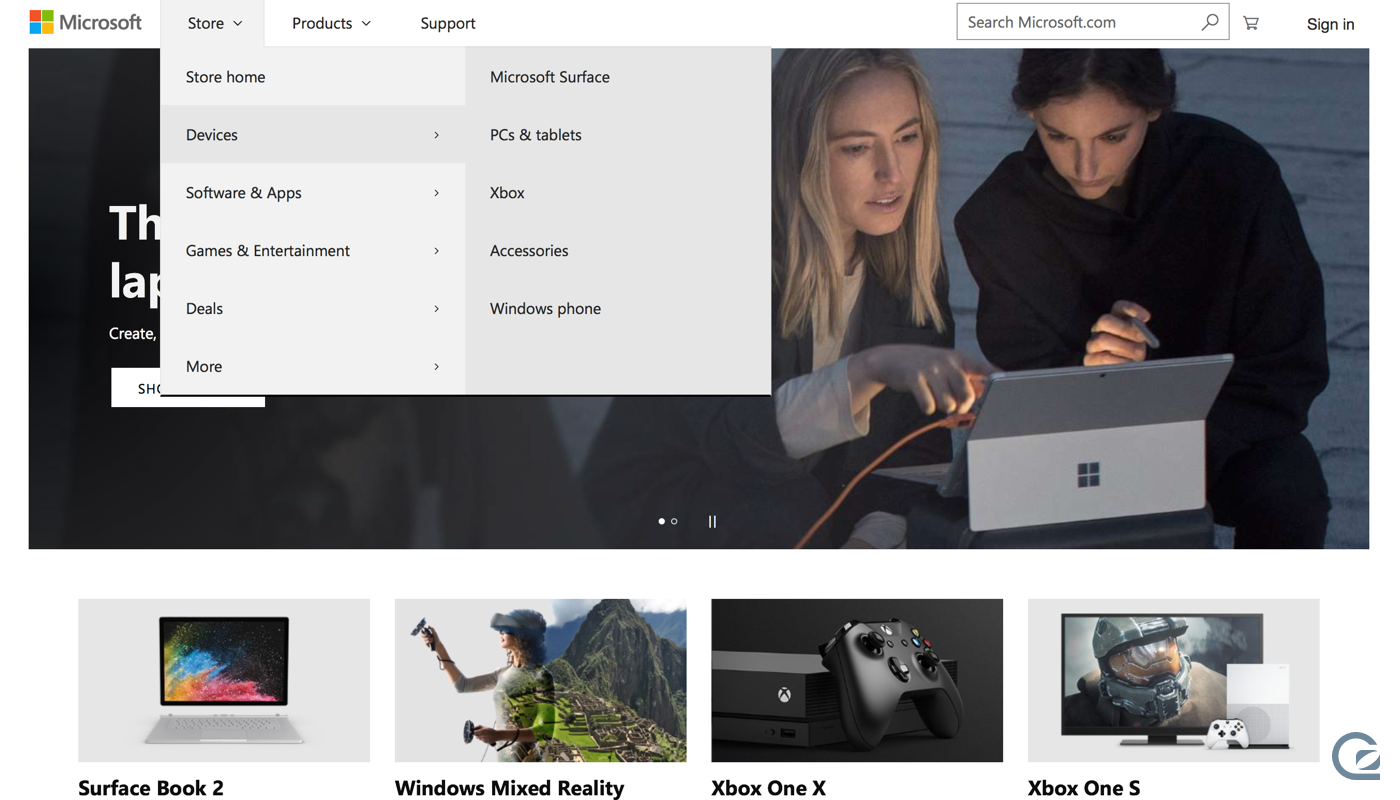
Task: Expand the More submenu arrow
Action: [x=436, y=367]
